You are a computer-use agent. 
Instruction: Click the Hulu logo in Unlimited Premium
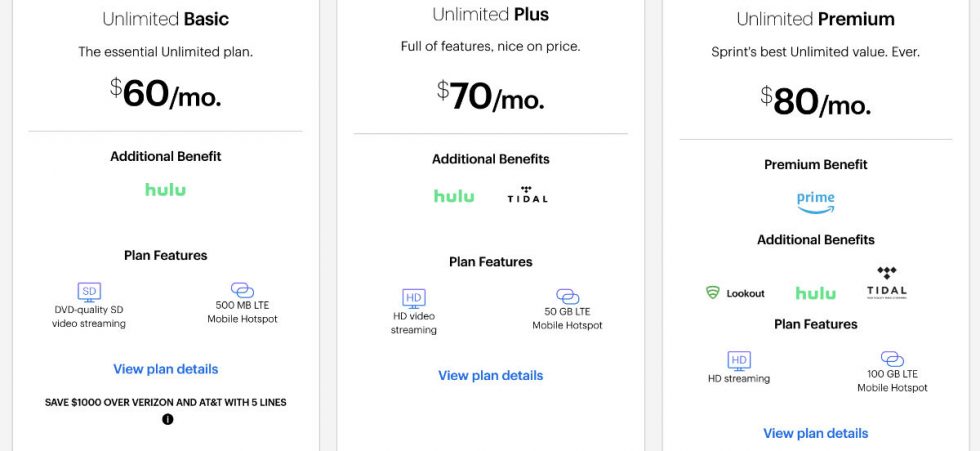click(815, 293)
